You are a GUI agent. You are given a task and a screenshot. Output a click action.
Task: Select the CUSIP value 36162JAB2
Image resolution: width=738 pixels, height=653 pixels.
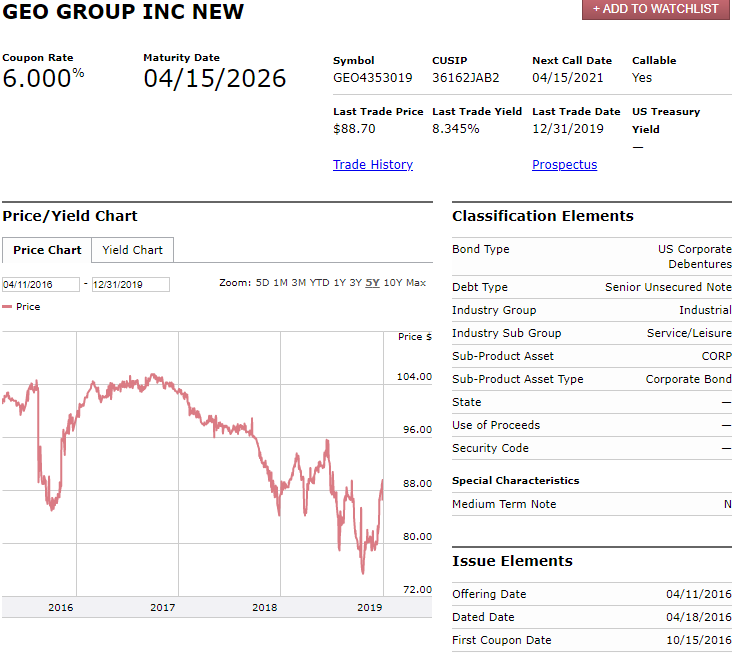465,78
